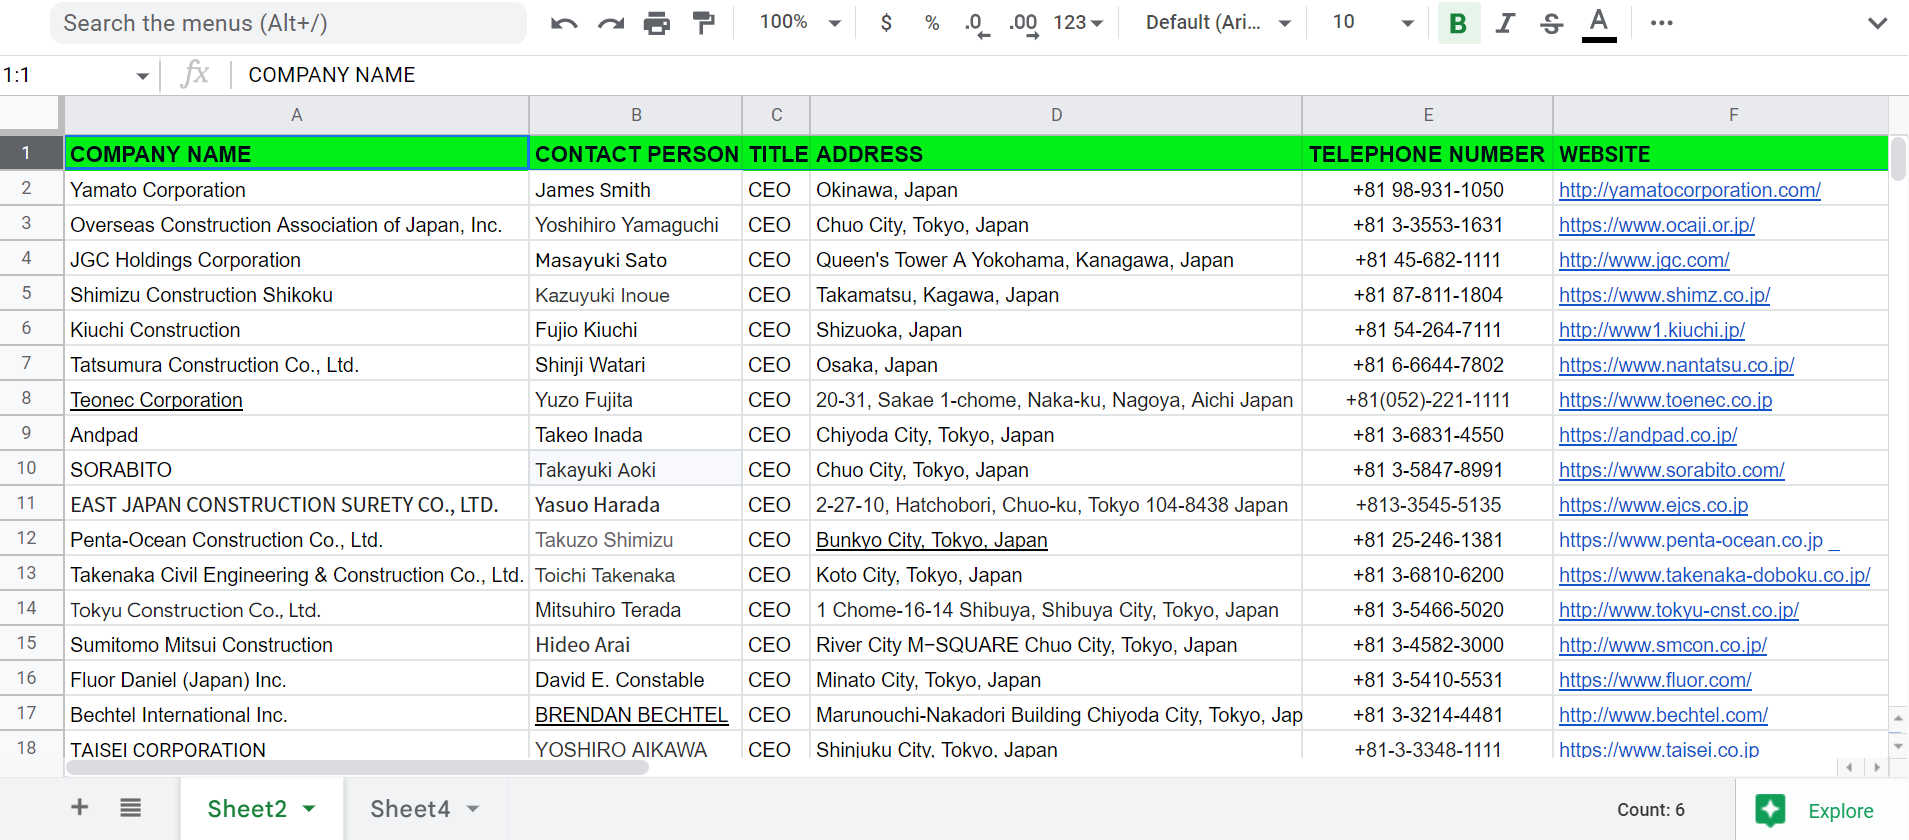Open the www.ocaji.or.jp link
The image size is (1909, 840).
click(1657, 225)
